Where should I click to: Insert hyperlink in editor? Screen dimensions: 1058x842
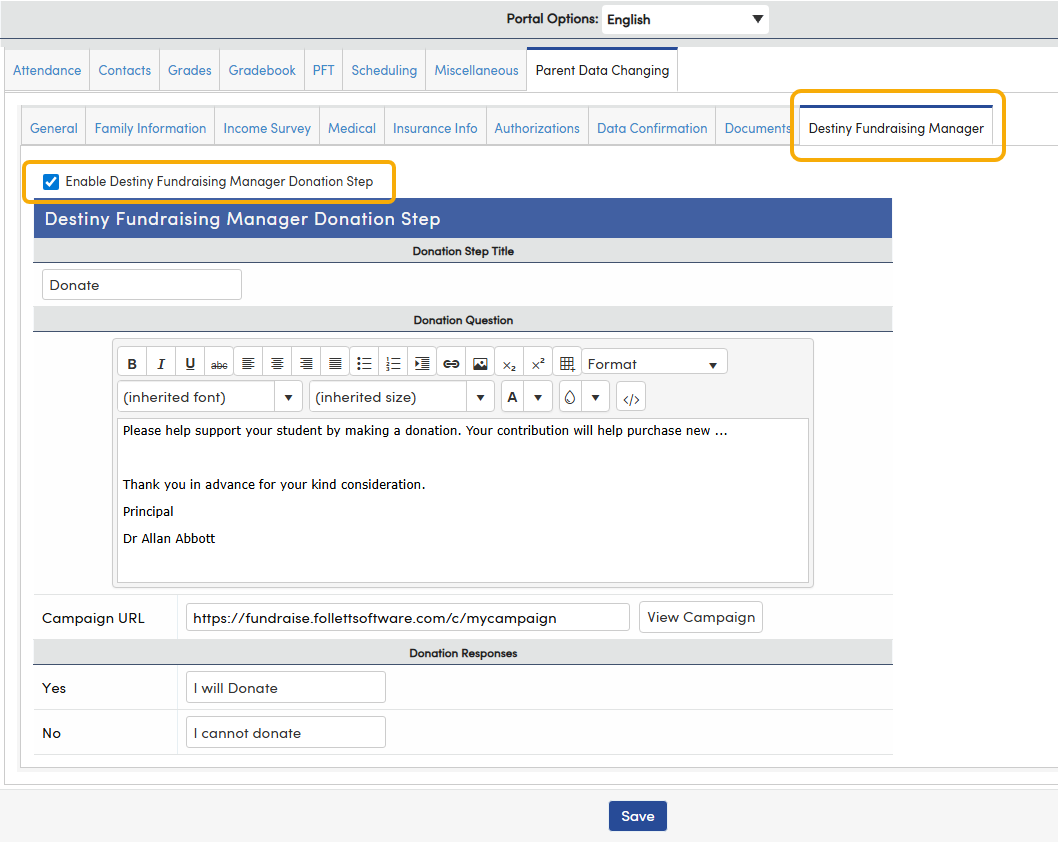tap(451, 364)
